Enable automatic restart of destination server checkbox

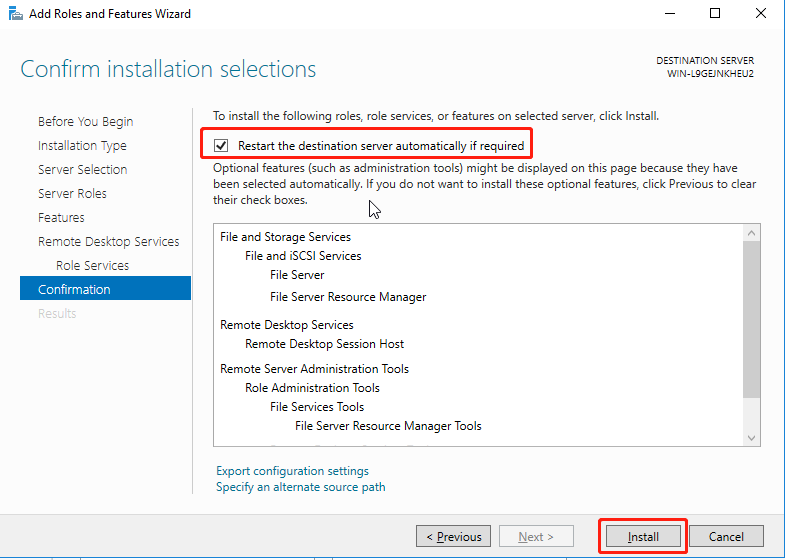[222, 146]
